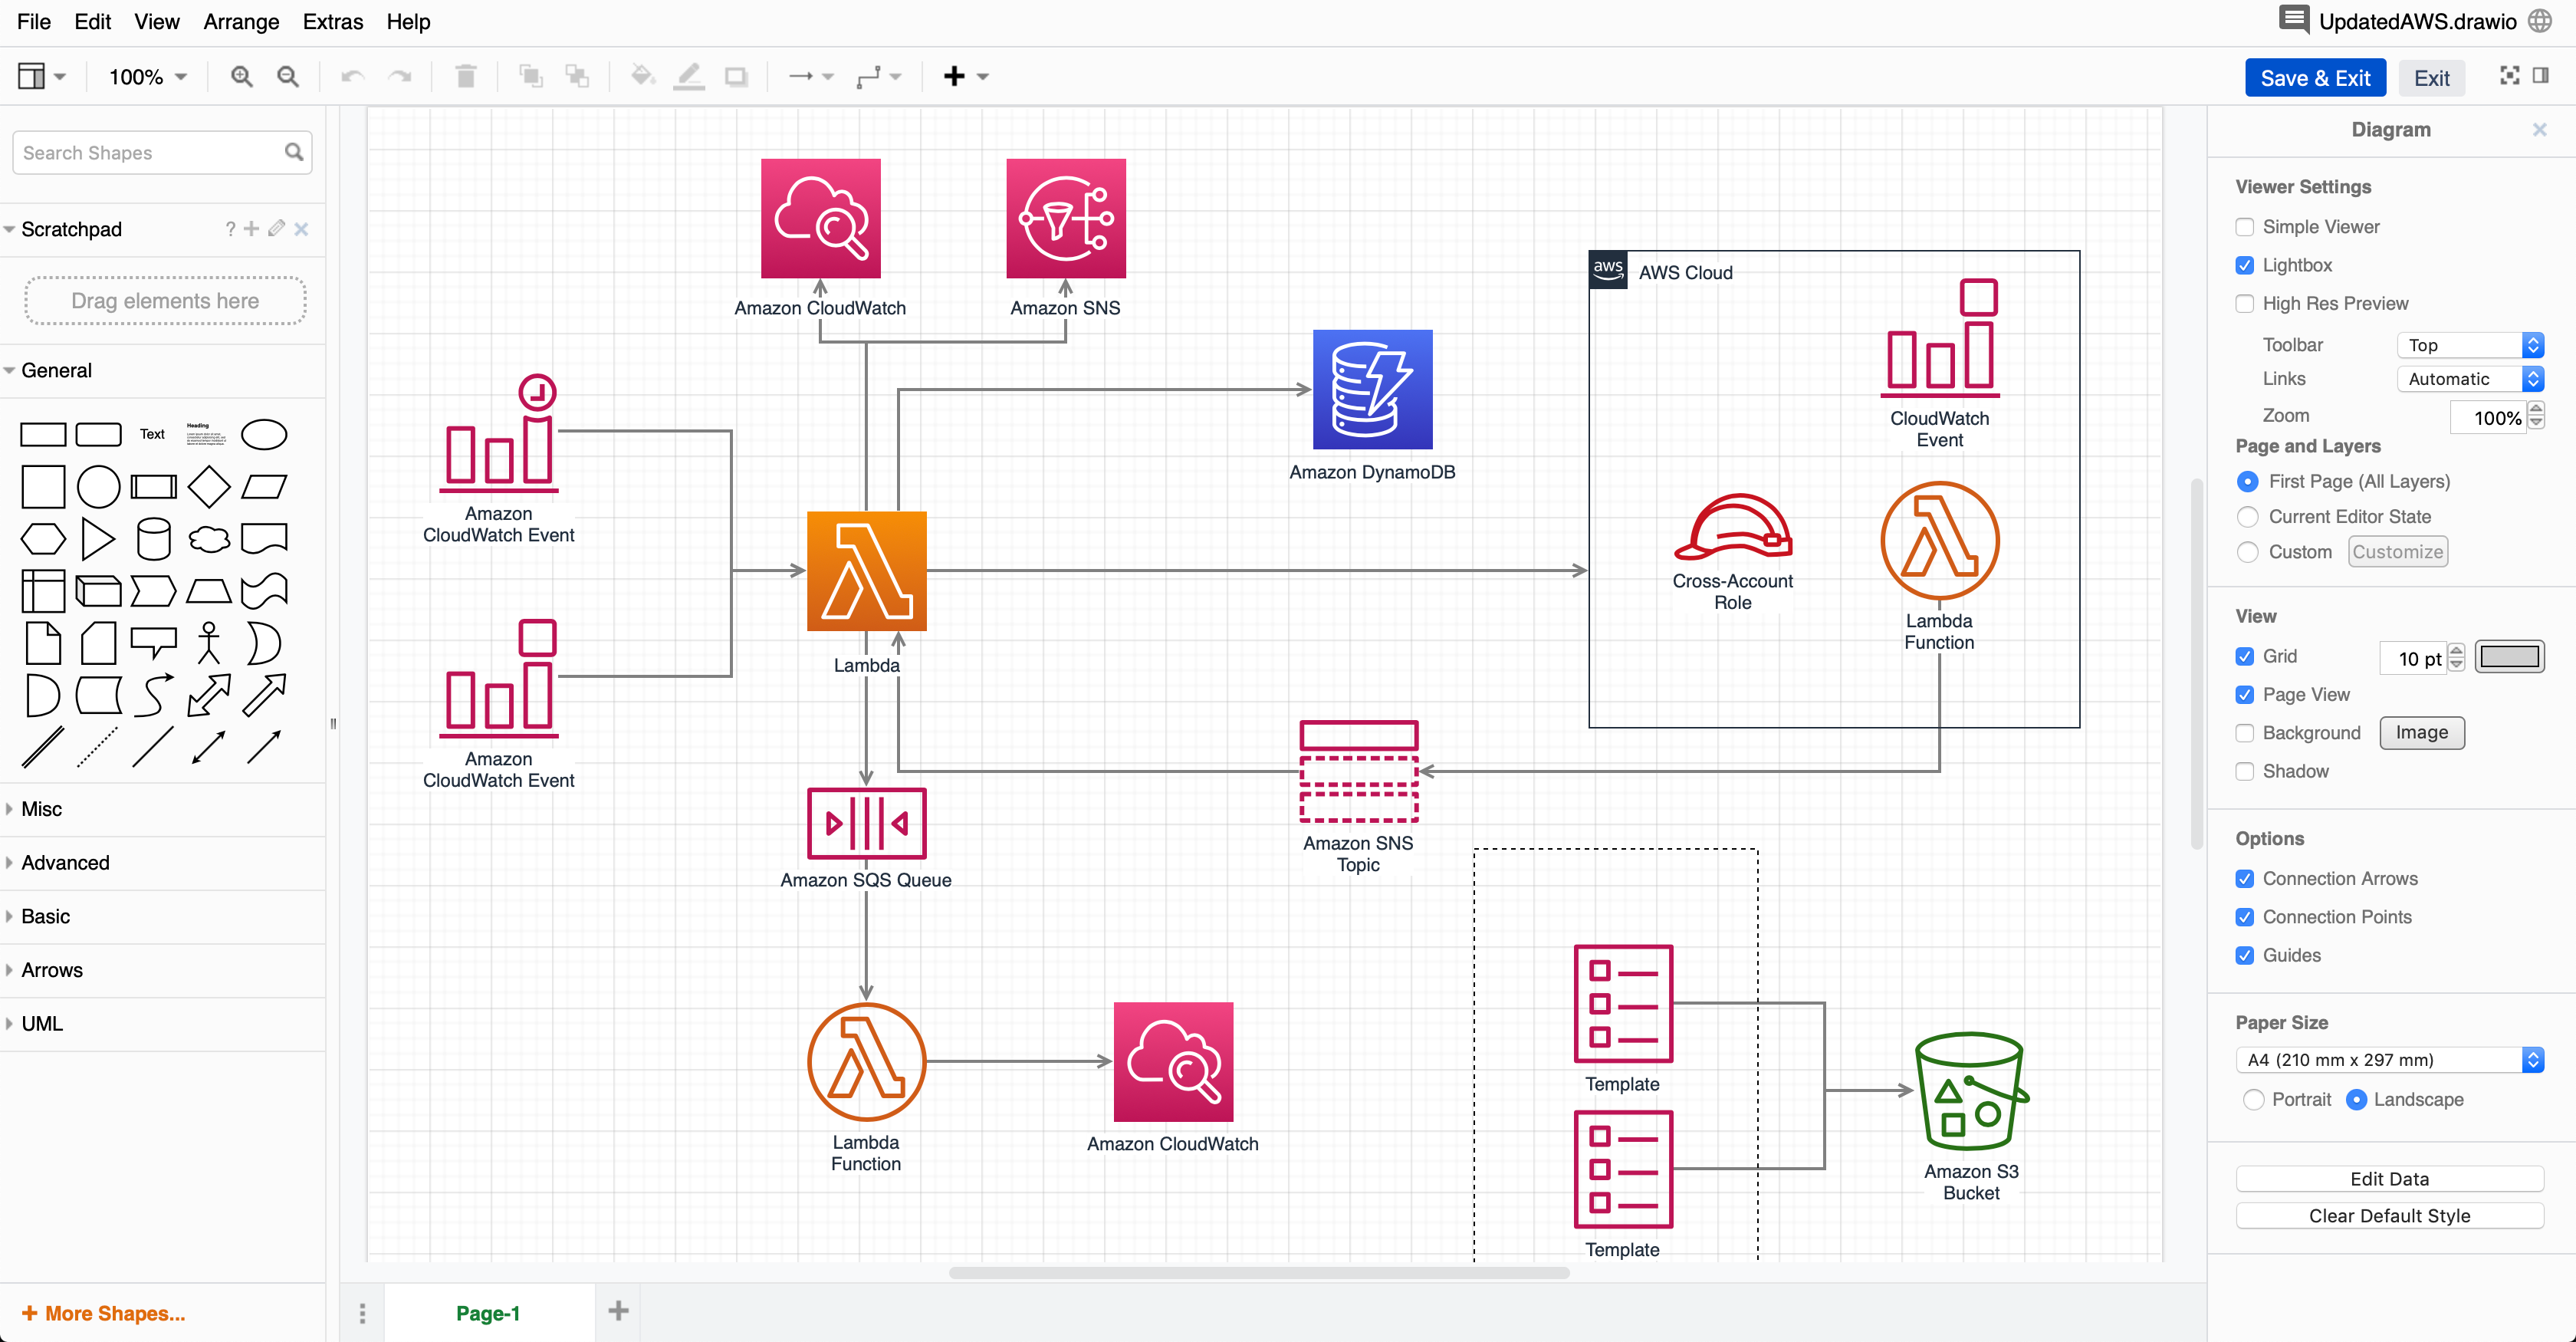Image resolution: width=2576 pixels, height=1342 pixels.
Task: Click the To Front icon
Action: [530, 76]
